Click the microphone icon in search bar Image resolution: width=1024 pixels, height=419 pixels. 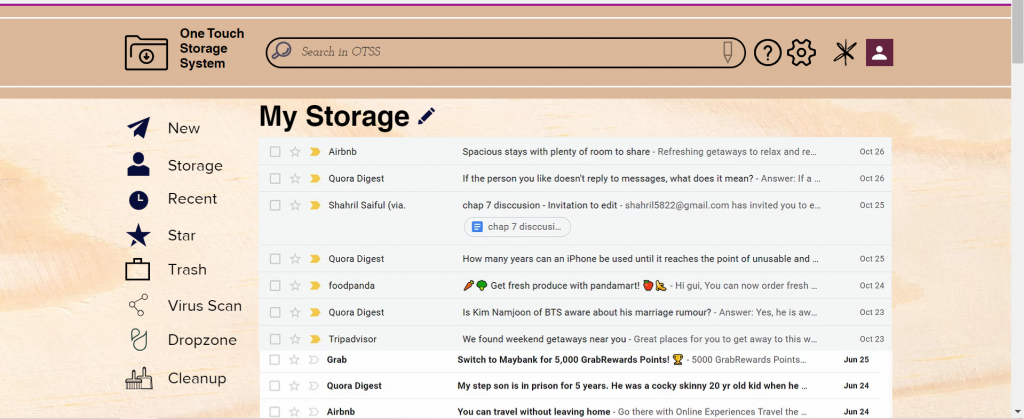tap(728, 52)
